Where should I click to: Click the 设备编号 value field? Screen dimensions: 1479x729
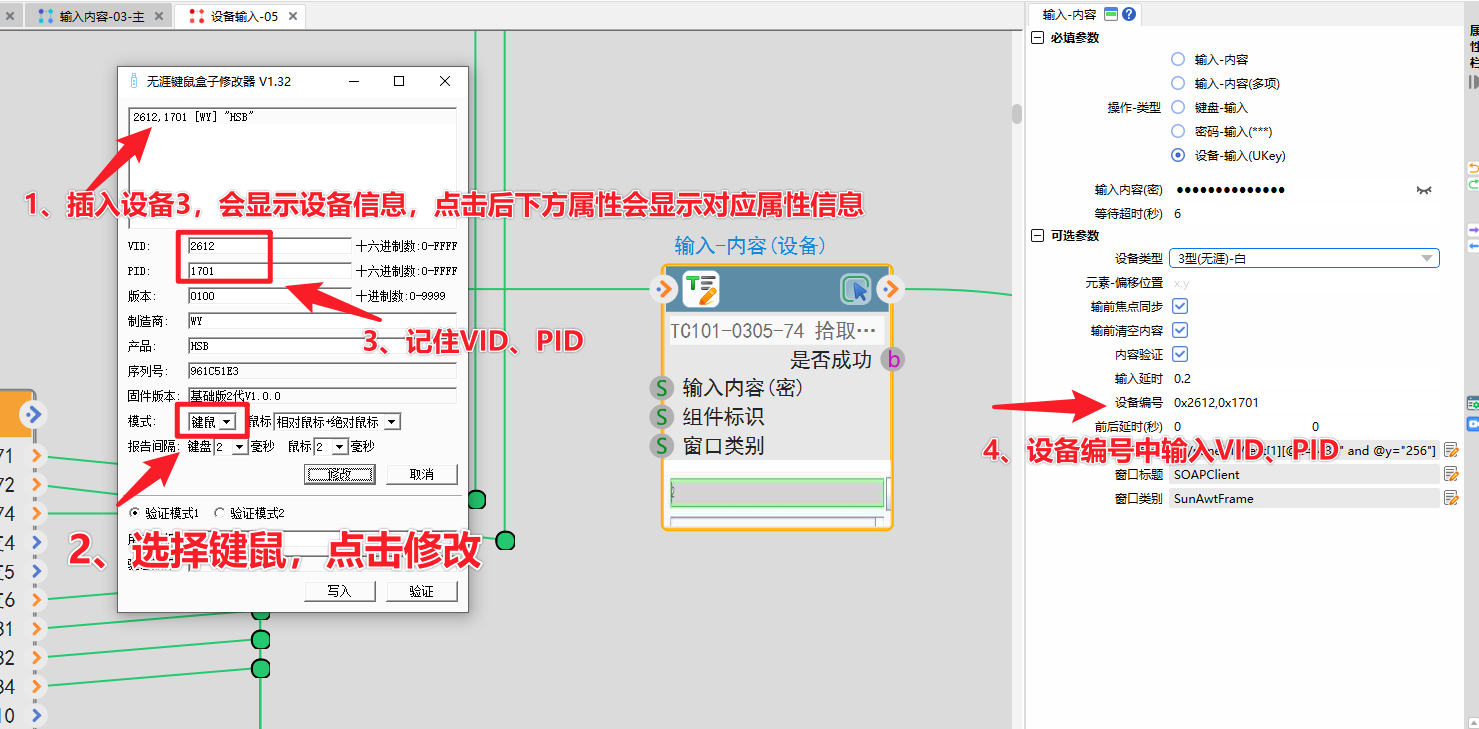(x=1300, y=403)
